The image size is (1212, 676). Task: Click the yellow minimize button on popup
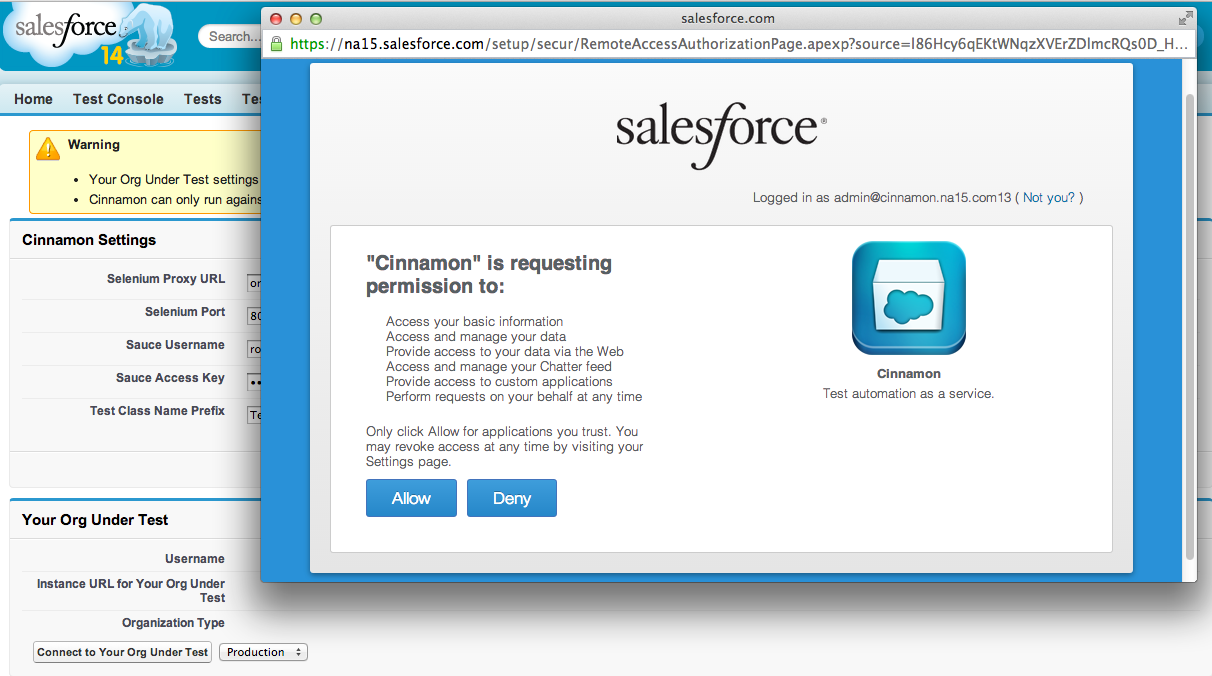click(297, 19)
